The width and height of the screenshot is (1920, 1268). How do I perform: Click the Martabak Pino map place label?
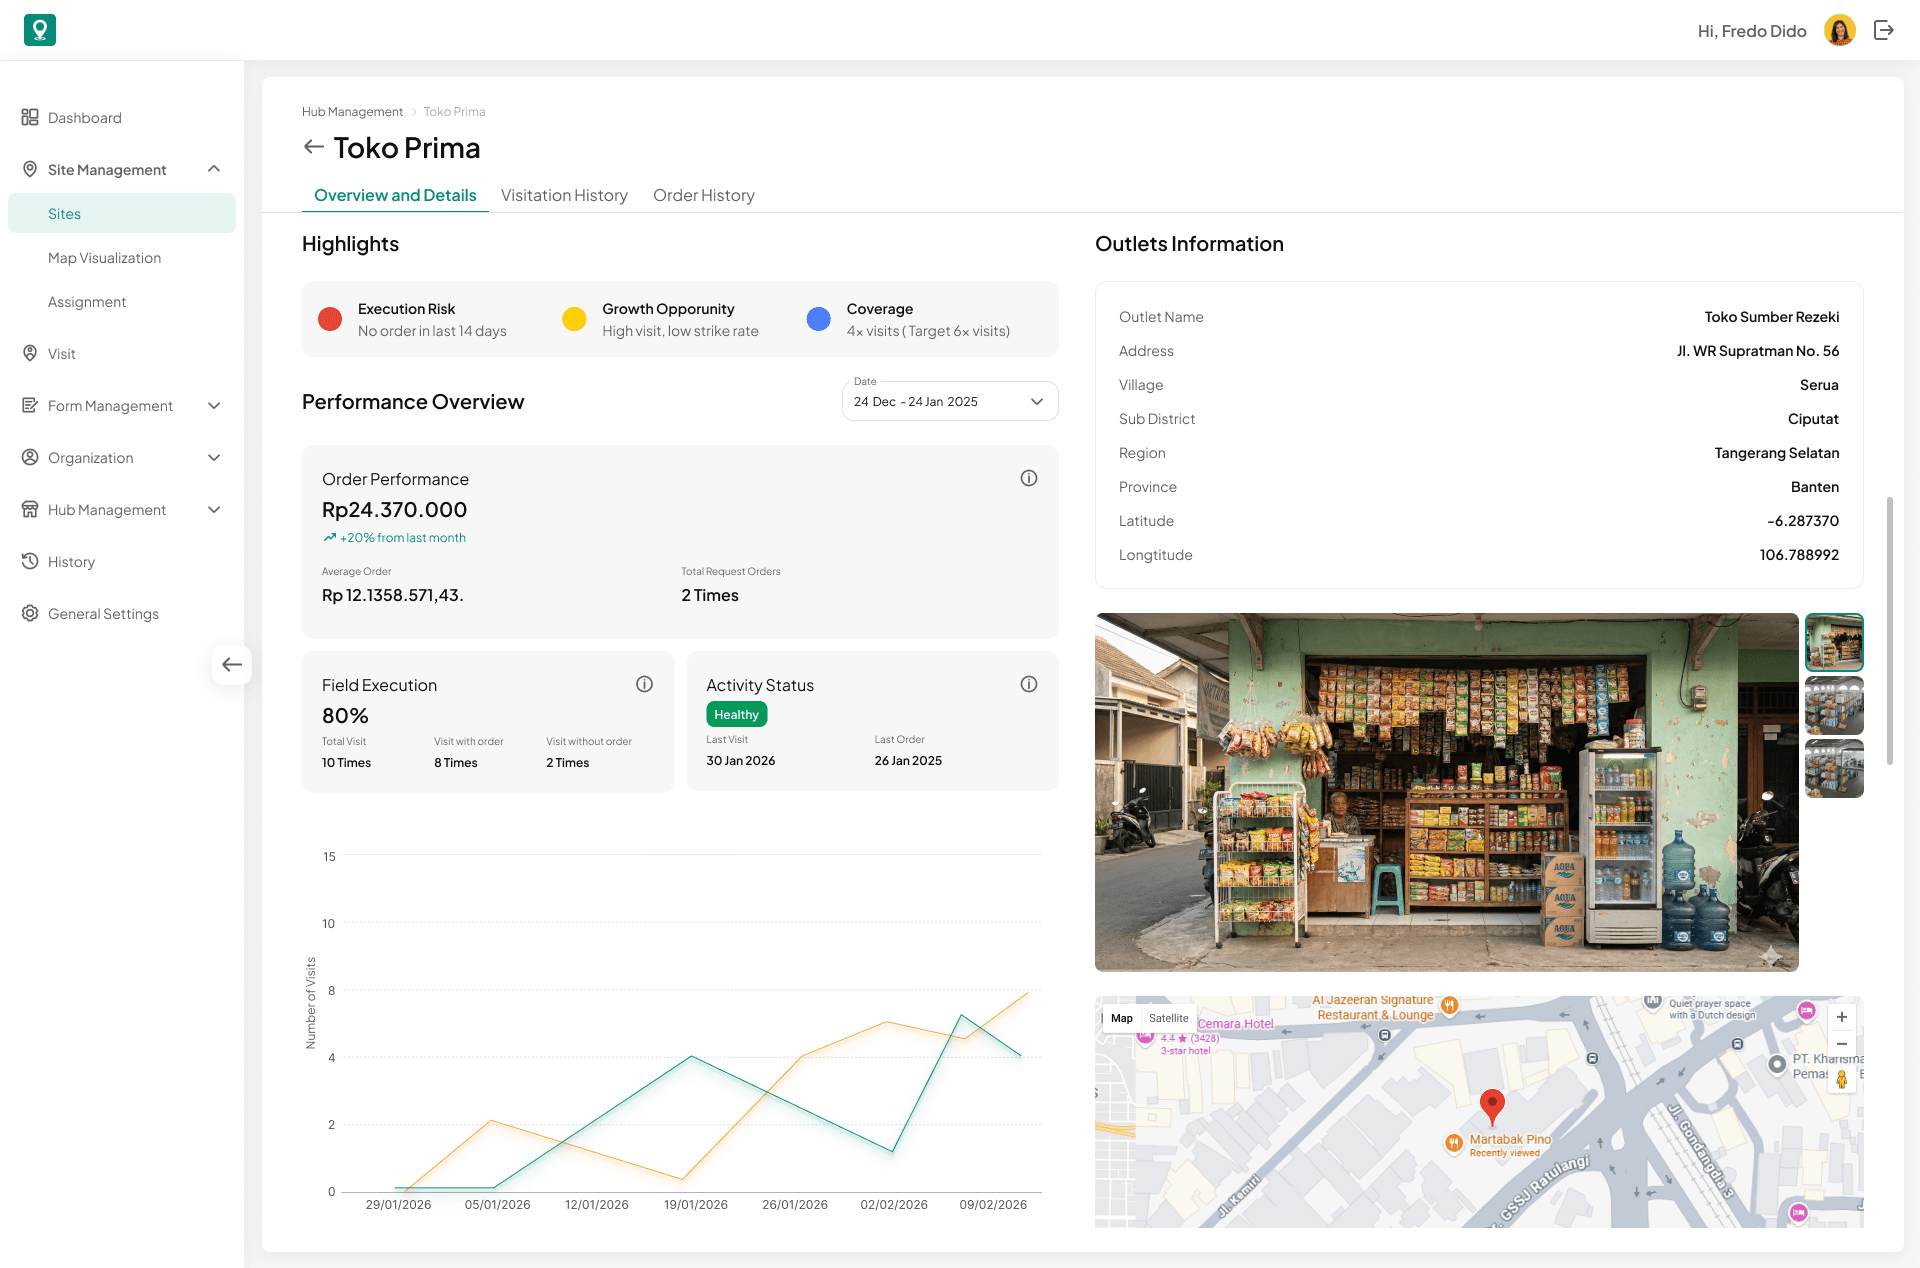click(x=1510, y=1139)
